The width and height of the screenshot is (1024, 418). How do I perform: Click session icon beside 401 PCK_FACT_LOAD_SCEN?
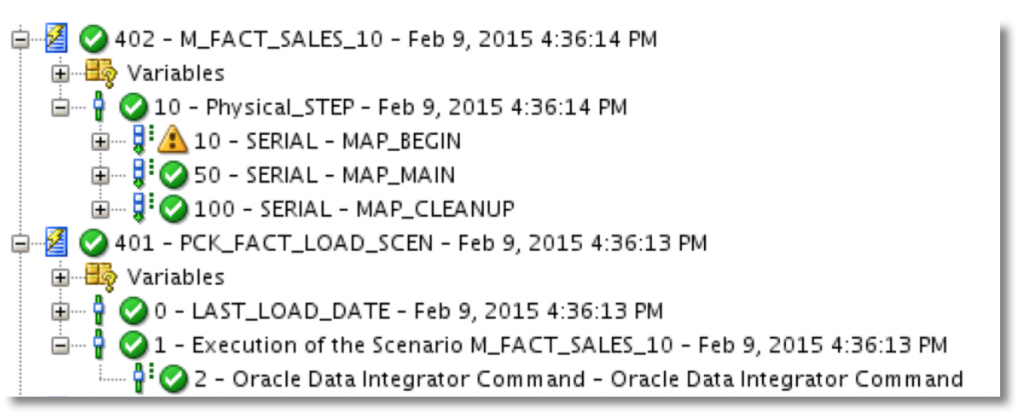(57, 243)
